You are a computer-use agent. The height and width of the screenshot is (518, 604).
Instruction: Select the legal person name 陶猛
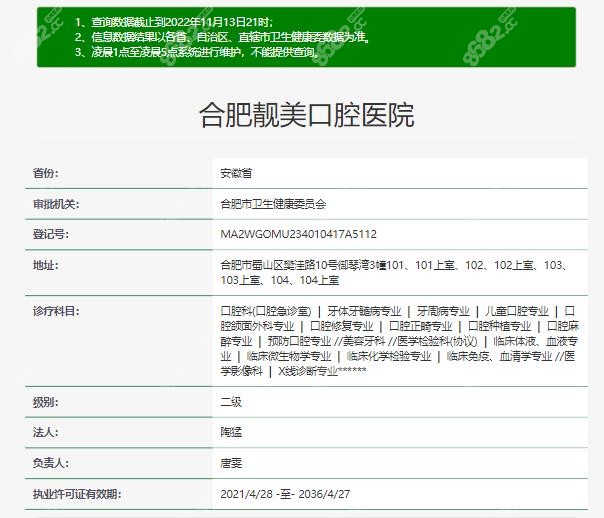pyautogui.click(x=231, y=432)
